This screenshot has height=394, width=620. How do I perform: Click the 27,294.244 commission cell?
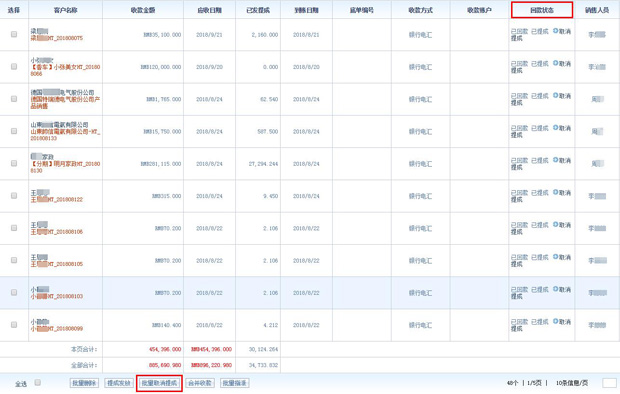pyautogui.click(x=264, y=164)
